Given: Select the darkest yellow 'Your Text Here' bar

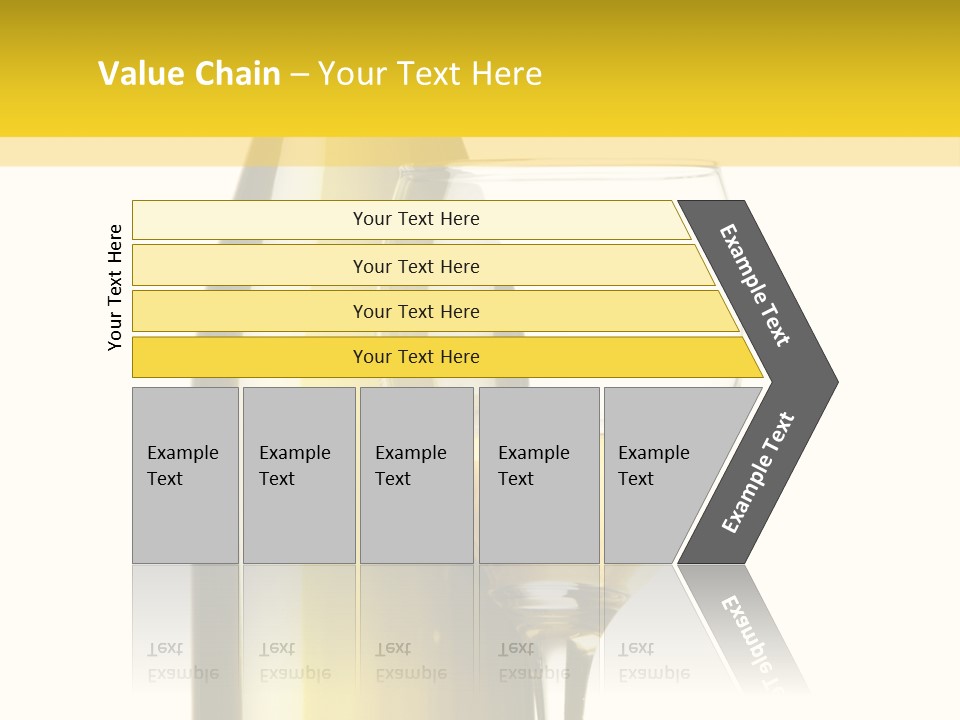Looking at the screenshot, I should click(x=415, y=357).
